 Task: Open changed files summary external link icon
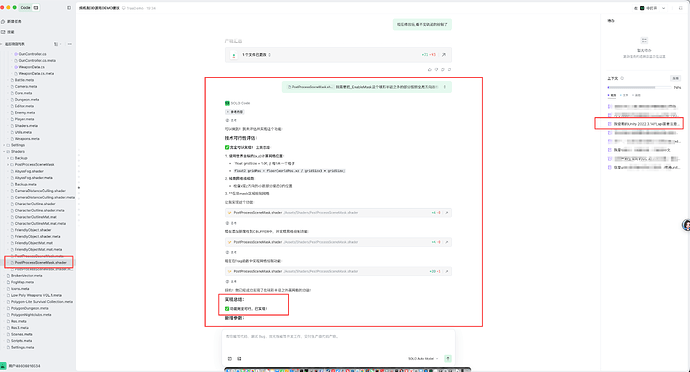444,55
